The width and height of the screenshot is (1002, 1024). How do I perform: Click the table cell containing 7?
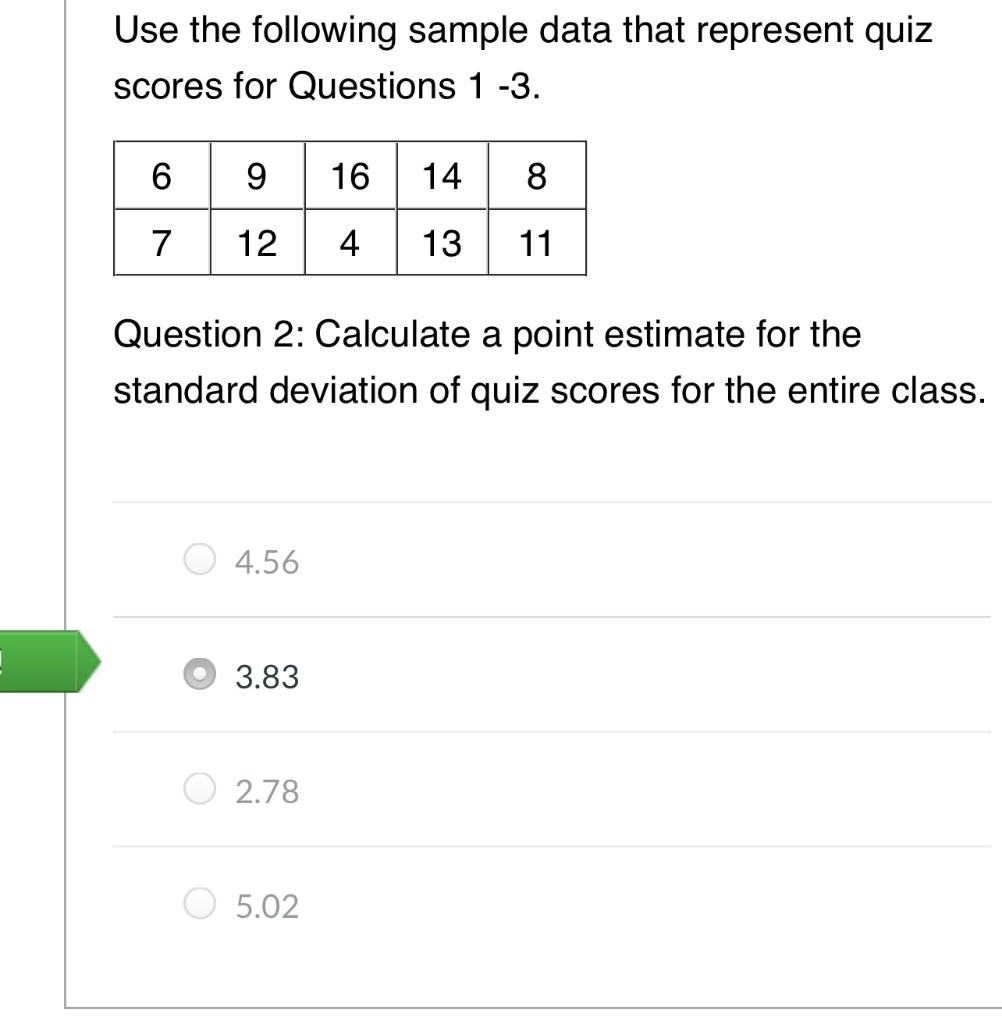point(162,242)
